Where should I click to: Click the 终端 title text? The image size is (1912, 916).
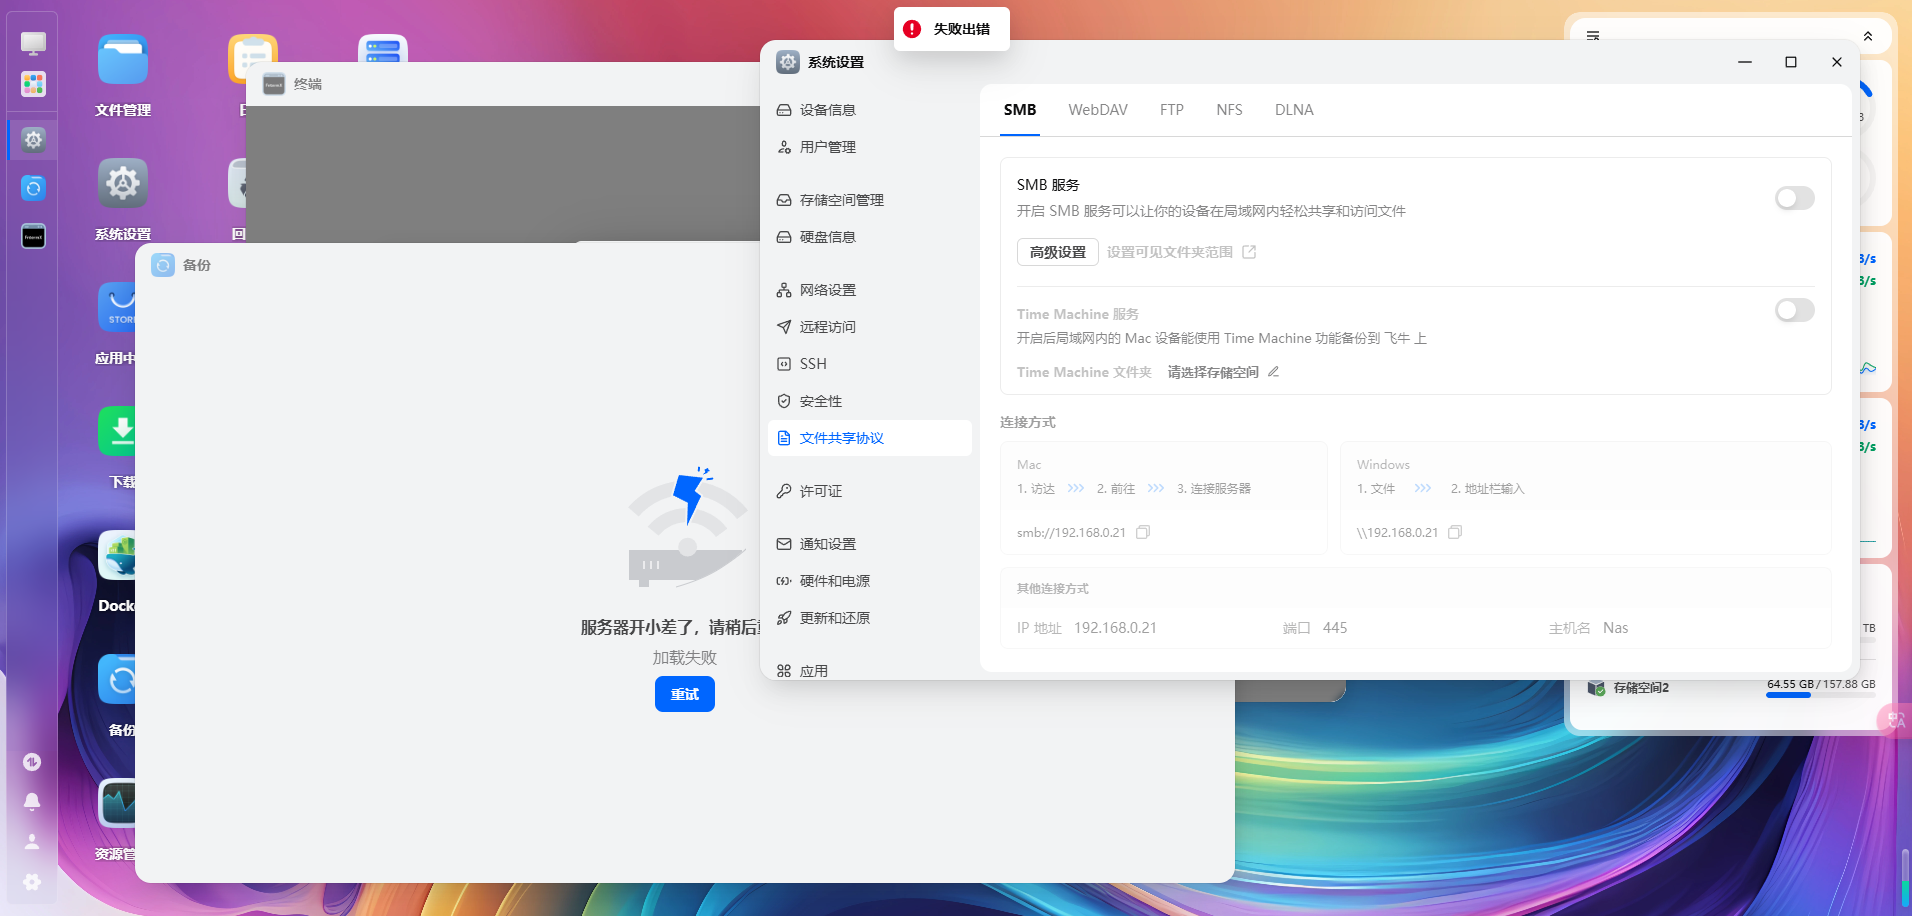(308, 85)
